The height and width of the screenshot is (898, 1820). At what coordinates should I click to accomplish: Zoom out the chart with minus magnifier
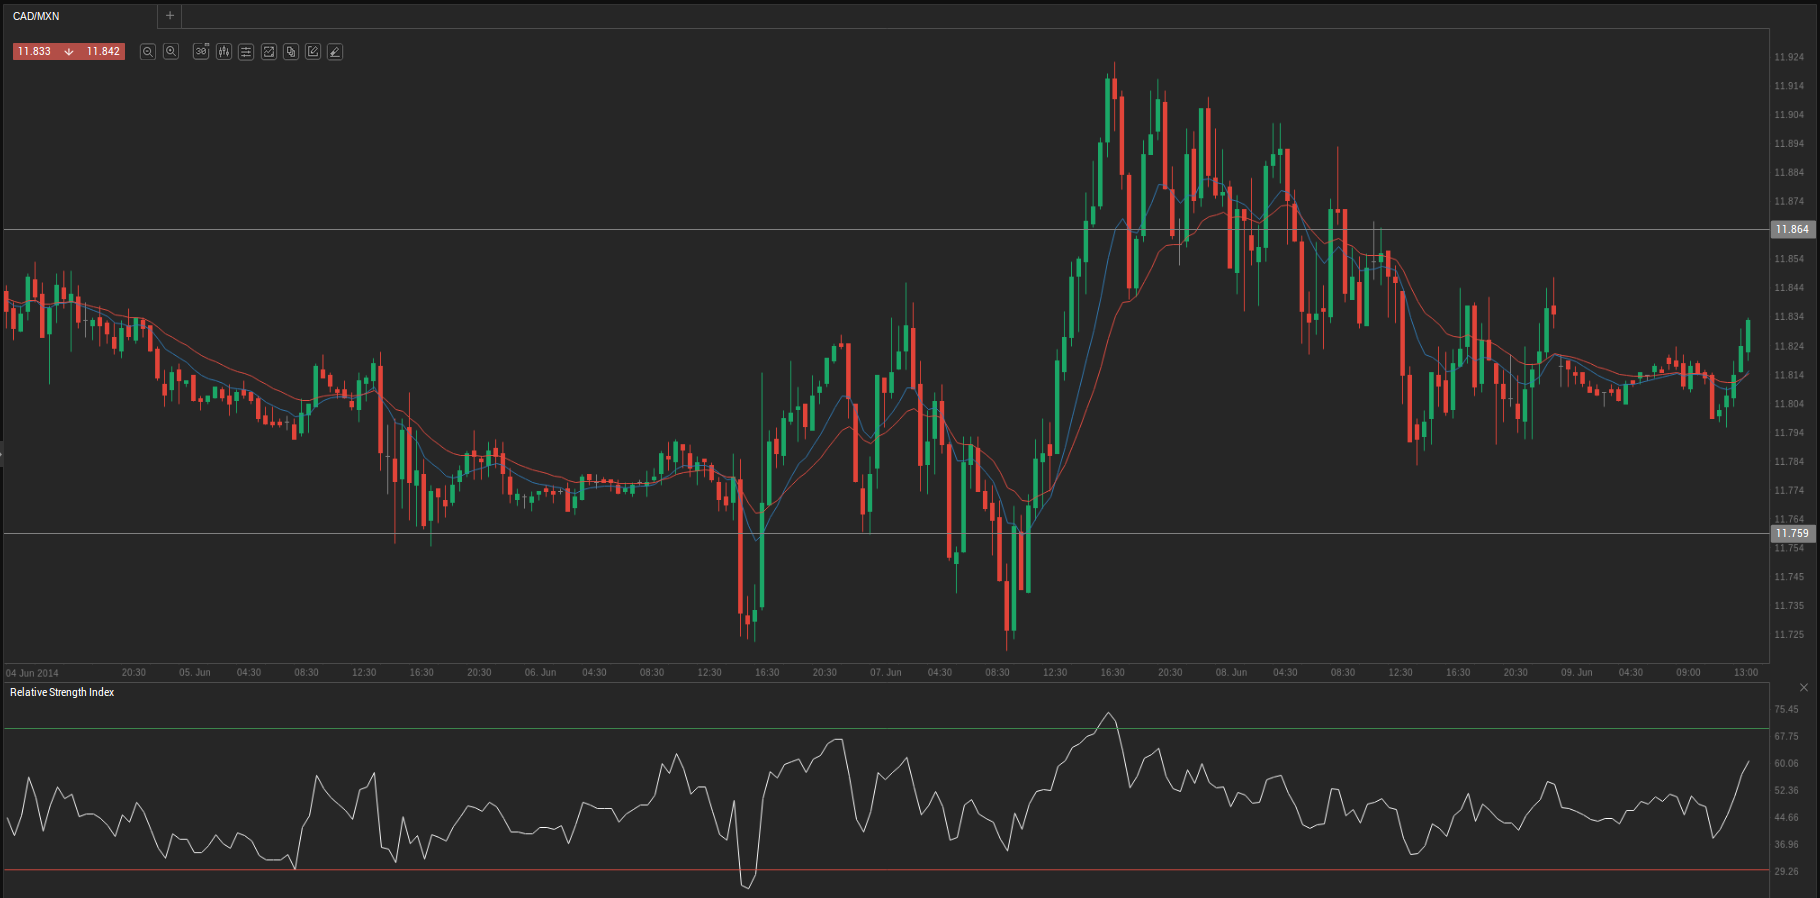click(148, 51)
